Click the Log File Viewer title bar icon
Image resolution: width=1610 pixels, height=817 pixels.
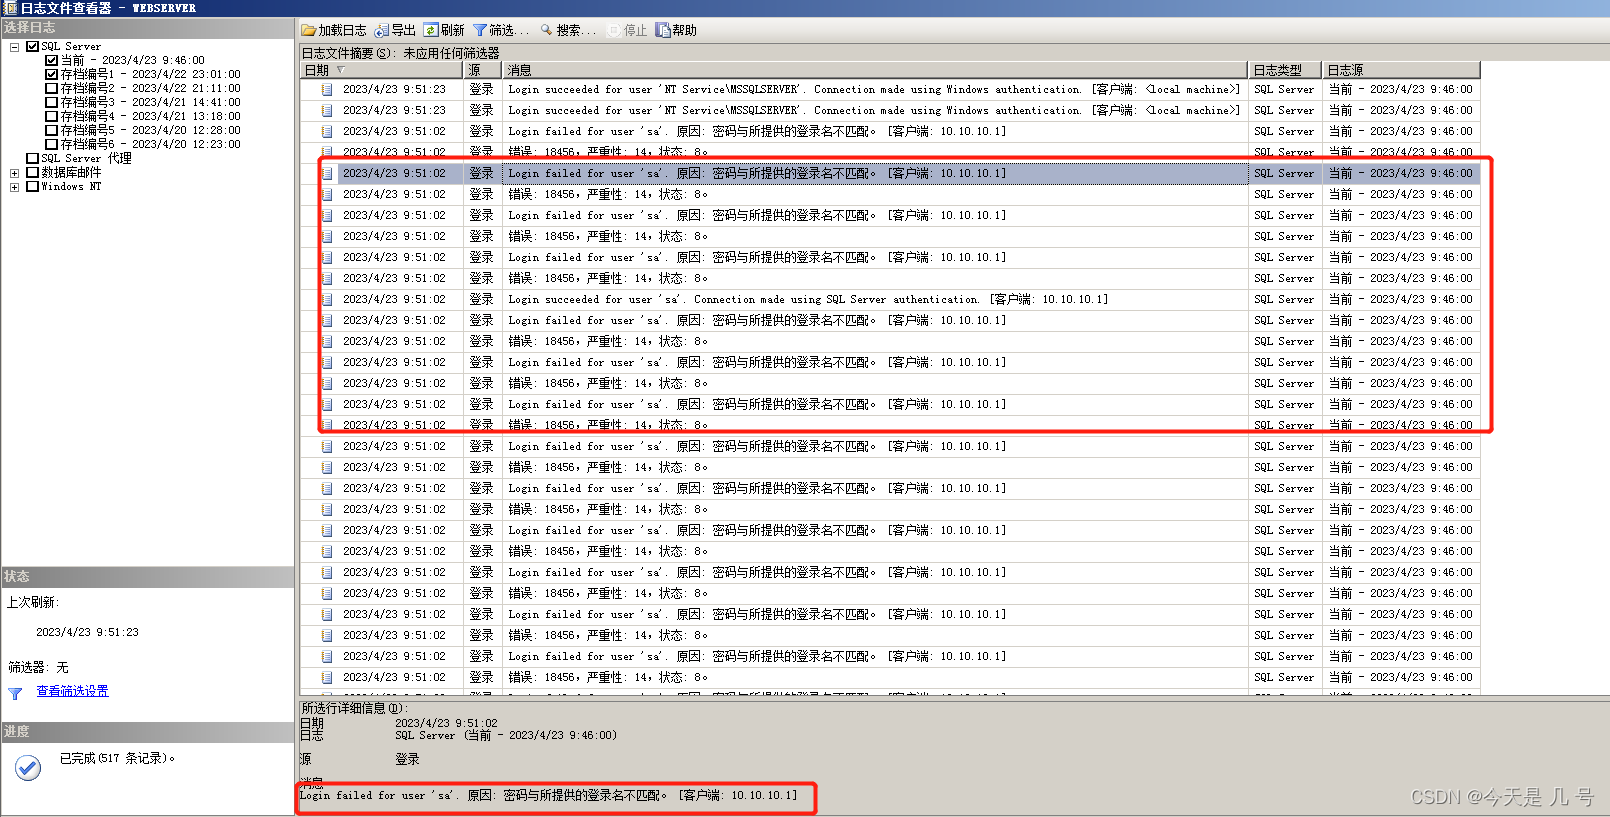(10, 8)
